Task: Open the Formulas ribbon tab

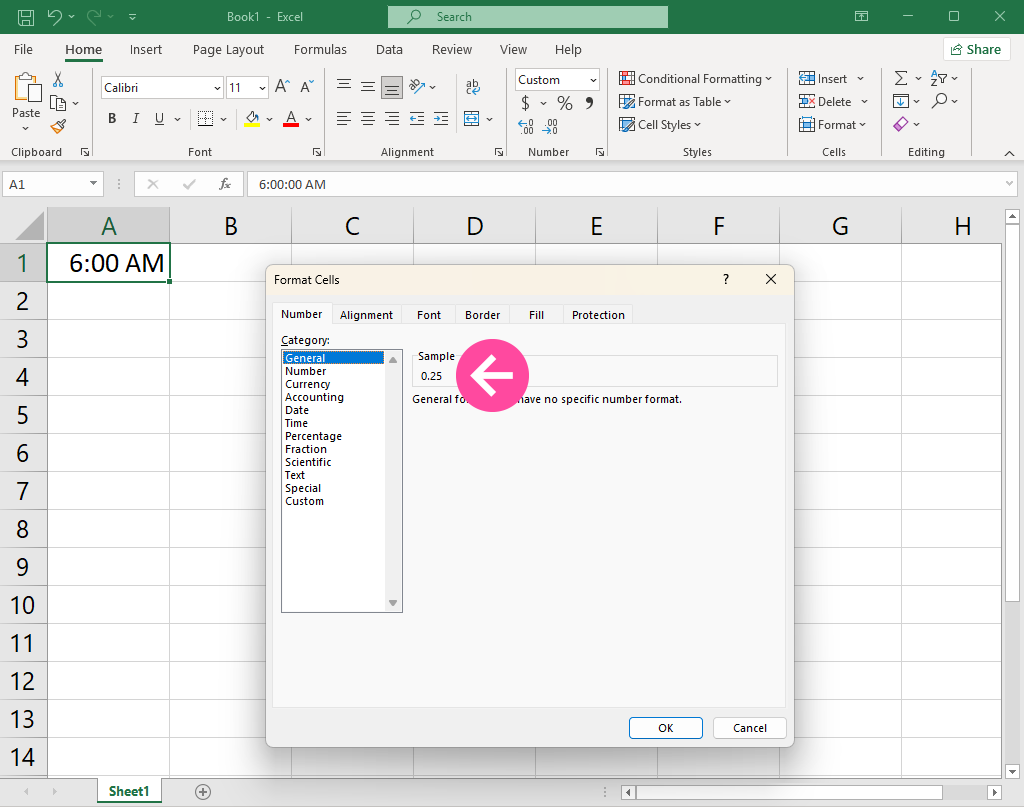Action: [320, 50]
